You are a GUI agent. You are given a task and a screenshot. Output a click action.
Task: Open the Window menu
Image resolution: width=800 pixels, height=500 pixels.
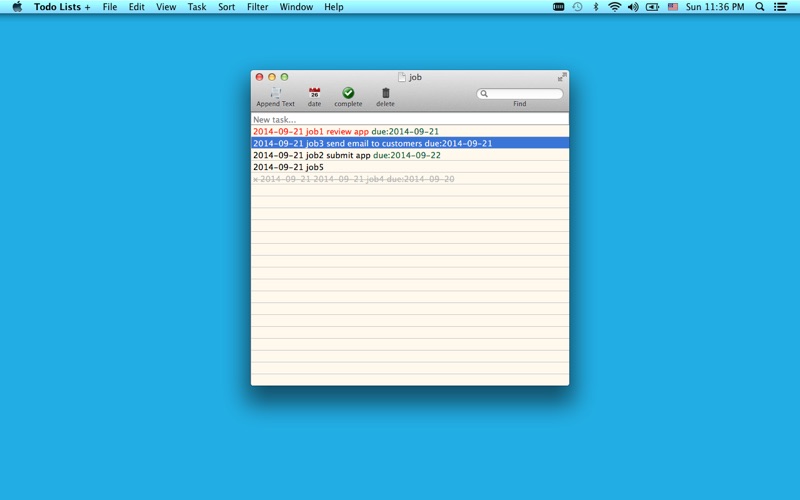(x=296, y=7)
